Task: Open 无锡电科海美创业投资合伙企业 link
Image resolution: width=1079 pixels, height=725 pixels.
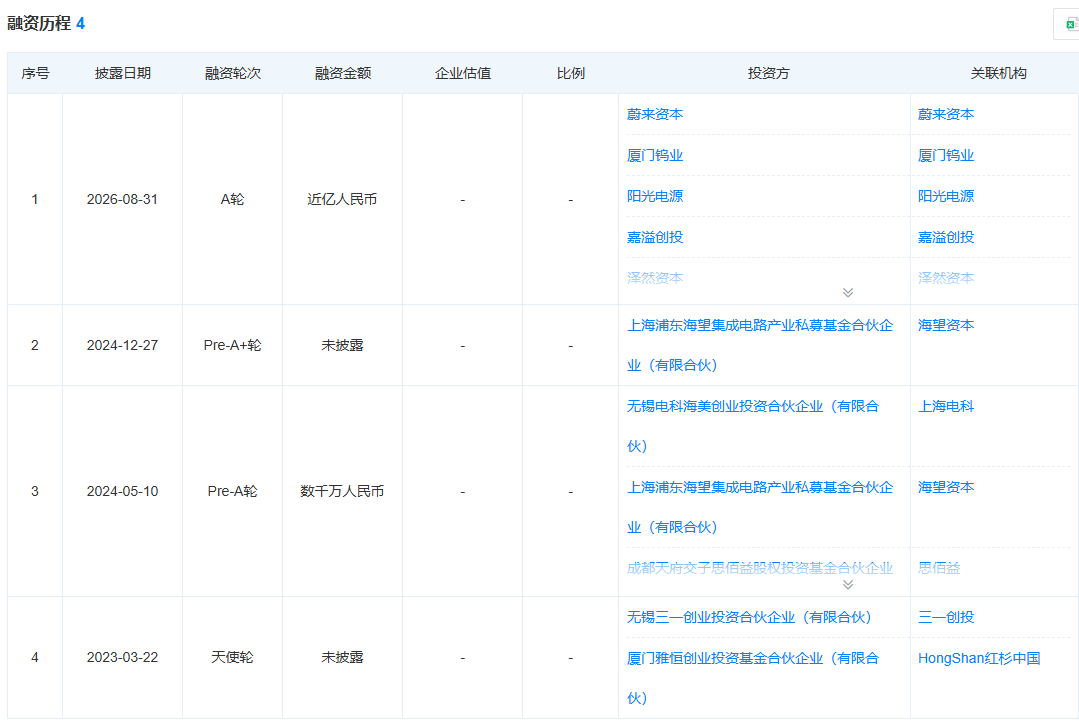Action: coord(753,426)
